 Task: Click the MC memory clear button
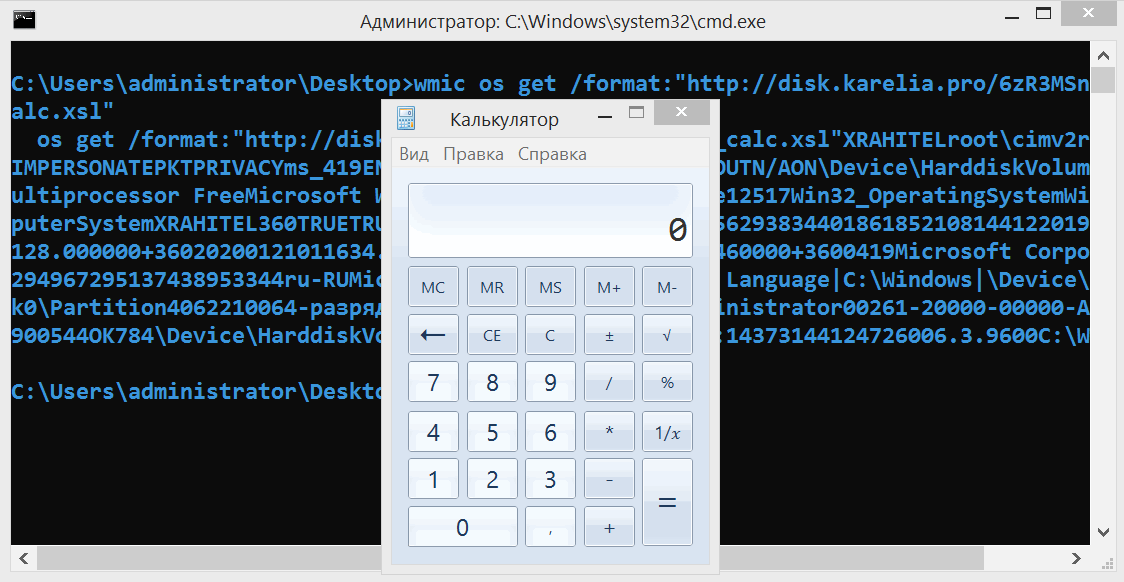433,287
